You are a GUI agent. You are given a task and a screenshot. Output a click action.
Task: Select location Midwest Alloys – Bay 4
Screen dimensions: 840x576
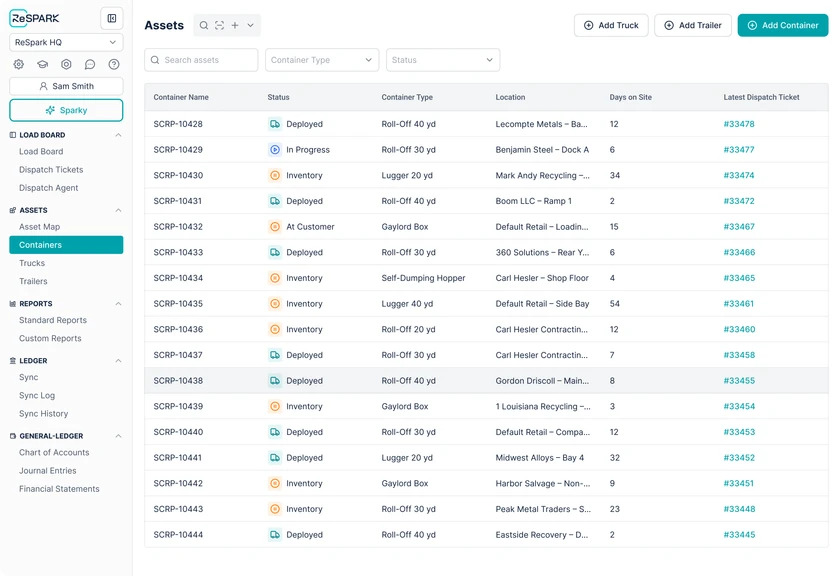[x=539, y=458]
